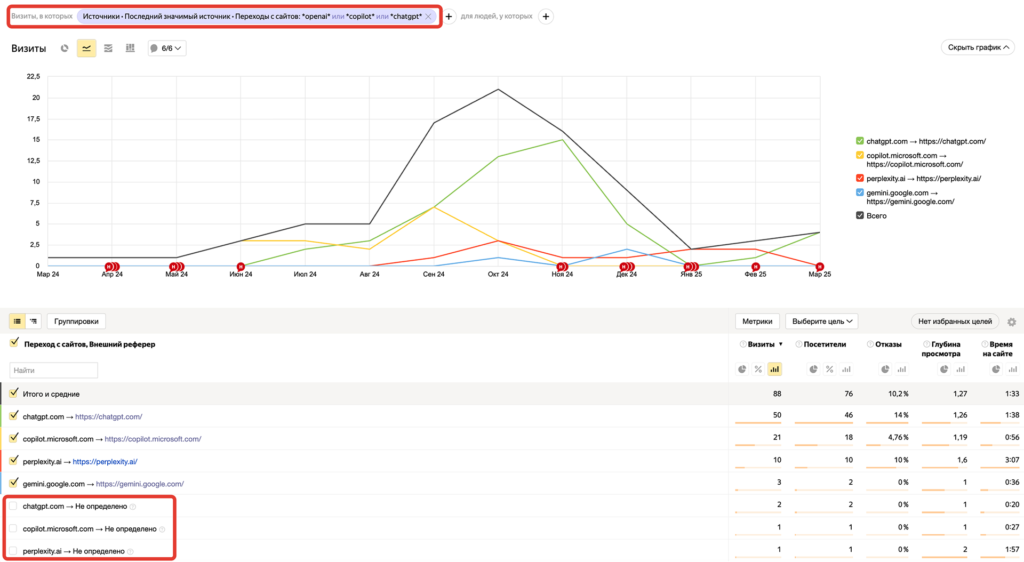This screenshot has height=562, width=1024.
Task: Toggle perplexity.ai series in legend
Action: point(860,178)
